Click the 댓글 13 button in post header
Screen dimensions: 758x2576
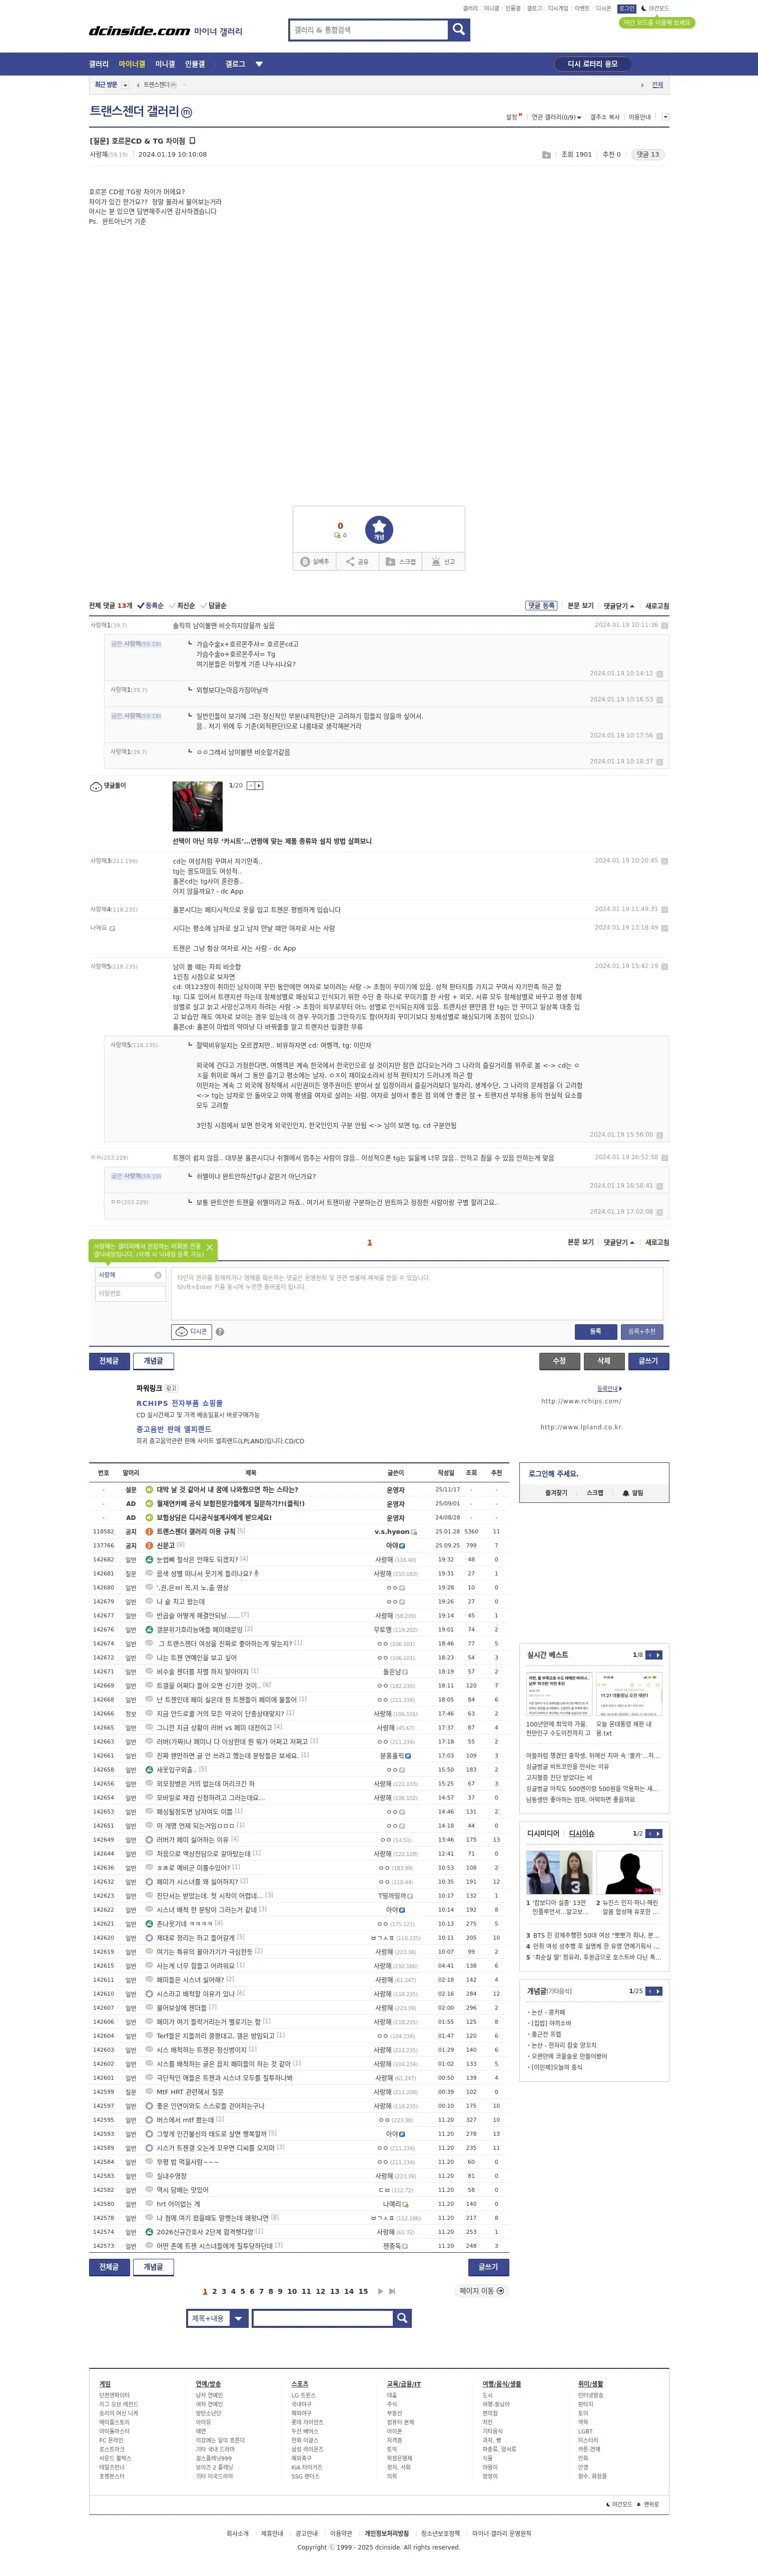(x=648, y=155)
